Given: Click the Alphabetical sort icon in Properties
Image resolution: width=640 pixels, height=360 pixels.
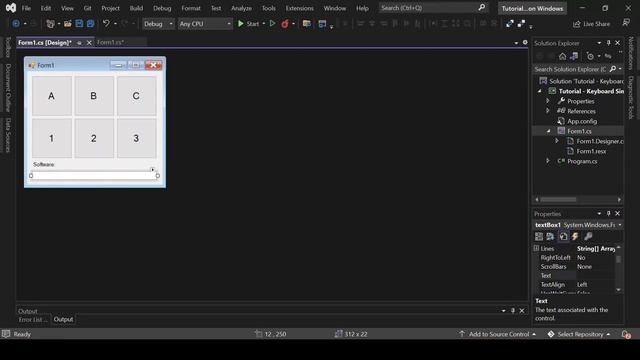Looking at the screenshot, I should click(x=550, y=236).
